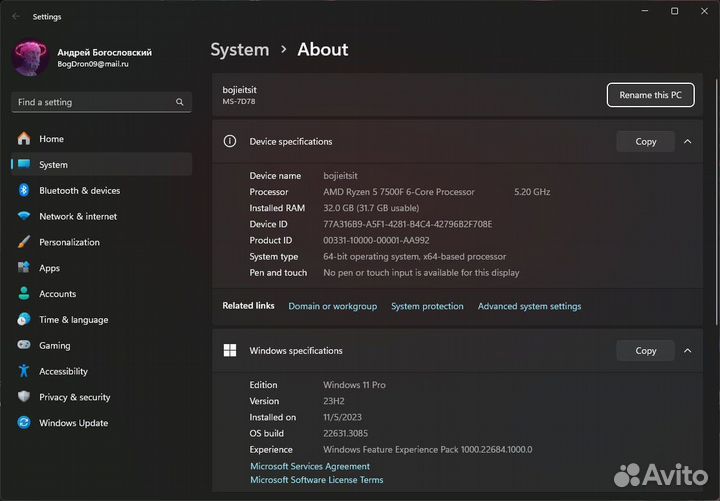Image resolution: width=720 pixels, height=501 pixels.
Task: Maximize the Settings window
Action: click(x=674, y=11)
